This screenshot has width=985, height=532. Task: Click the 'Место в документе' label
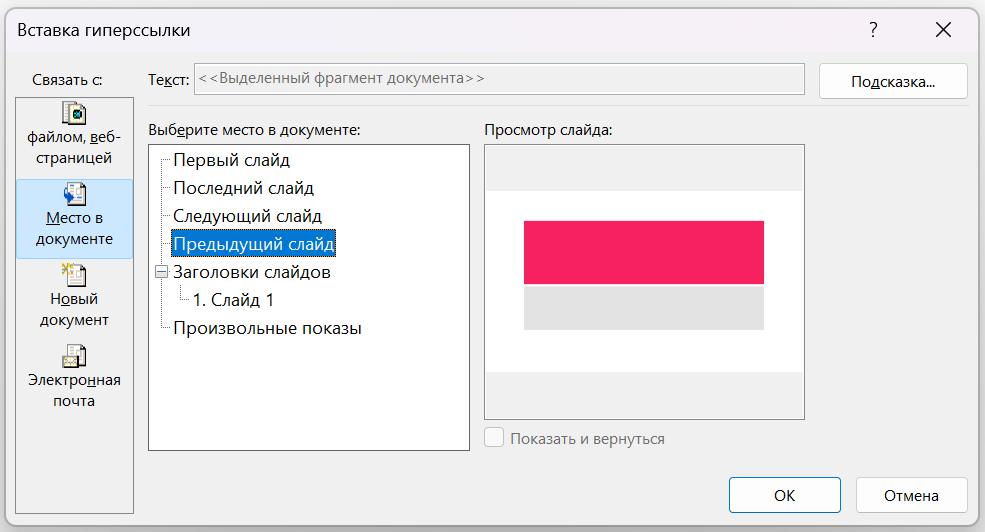point(74,229)
